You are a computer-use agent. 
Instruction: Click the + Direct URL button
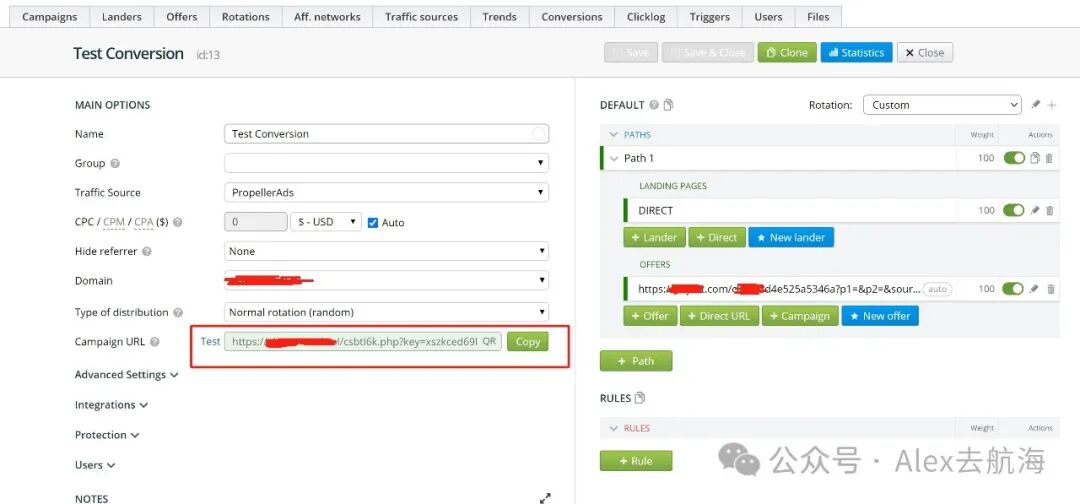pyautogui.click(x=719, y=316)
